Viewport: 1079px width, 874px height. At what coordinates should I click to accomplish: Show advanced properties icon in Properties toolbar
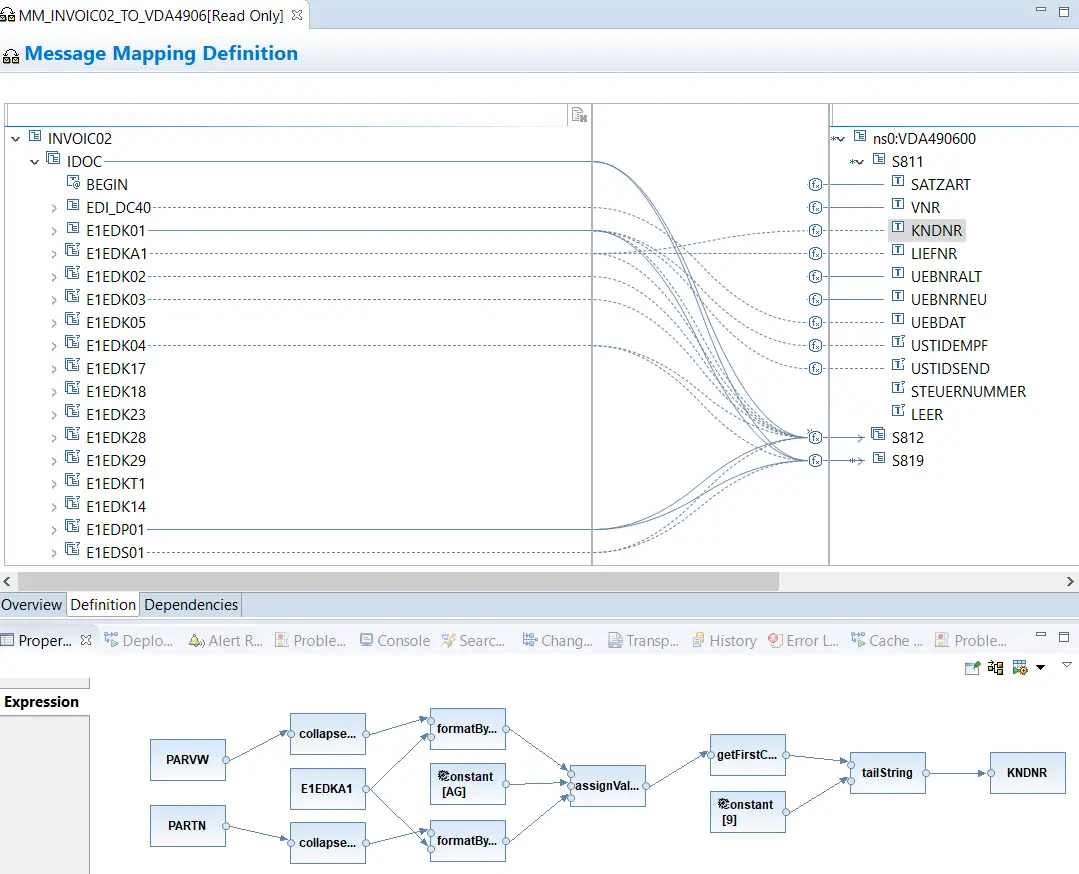[x=1020, y=668]
